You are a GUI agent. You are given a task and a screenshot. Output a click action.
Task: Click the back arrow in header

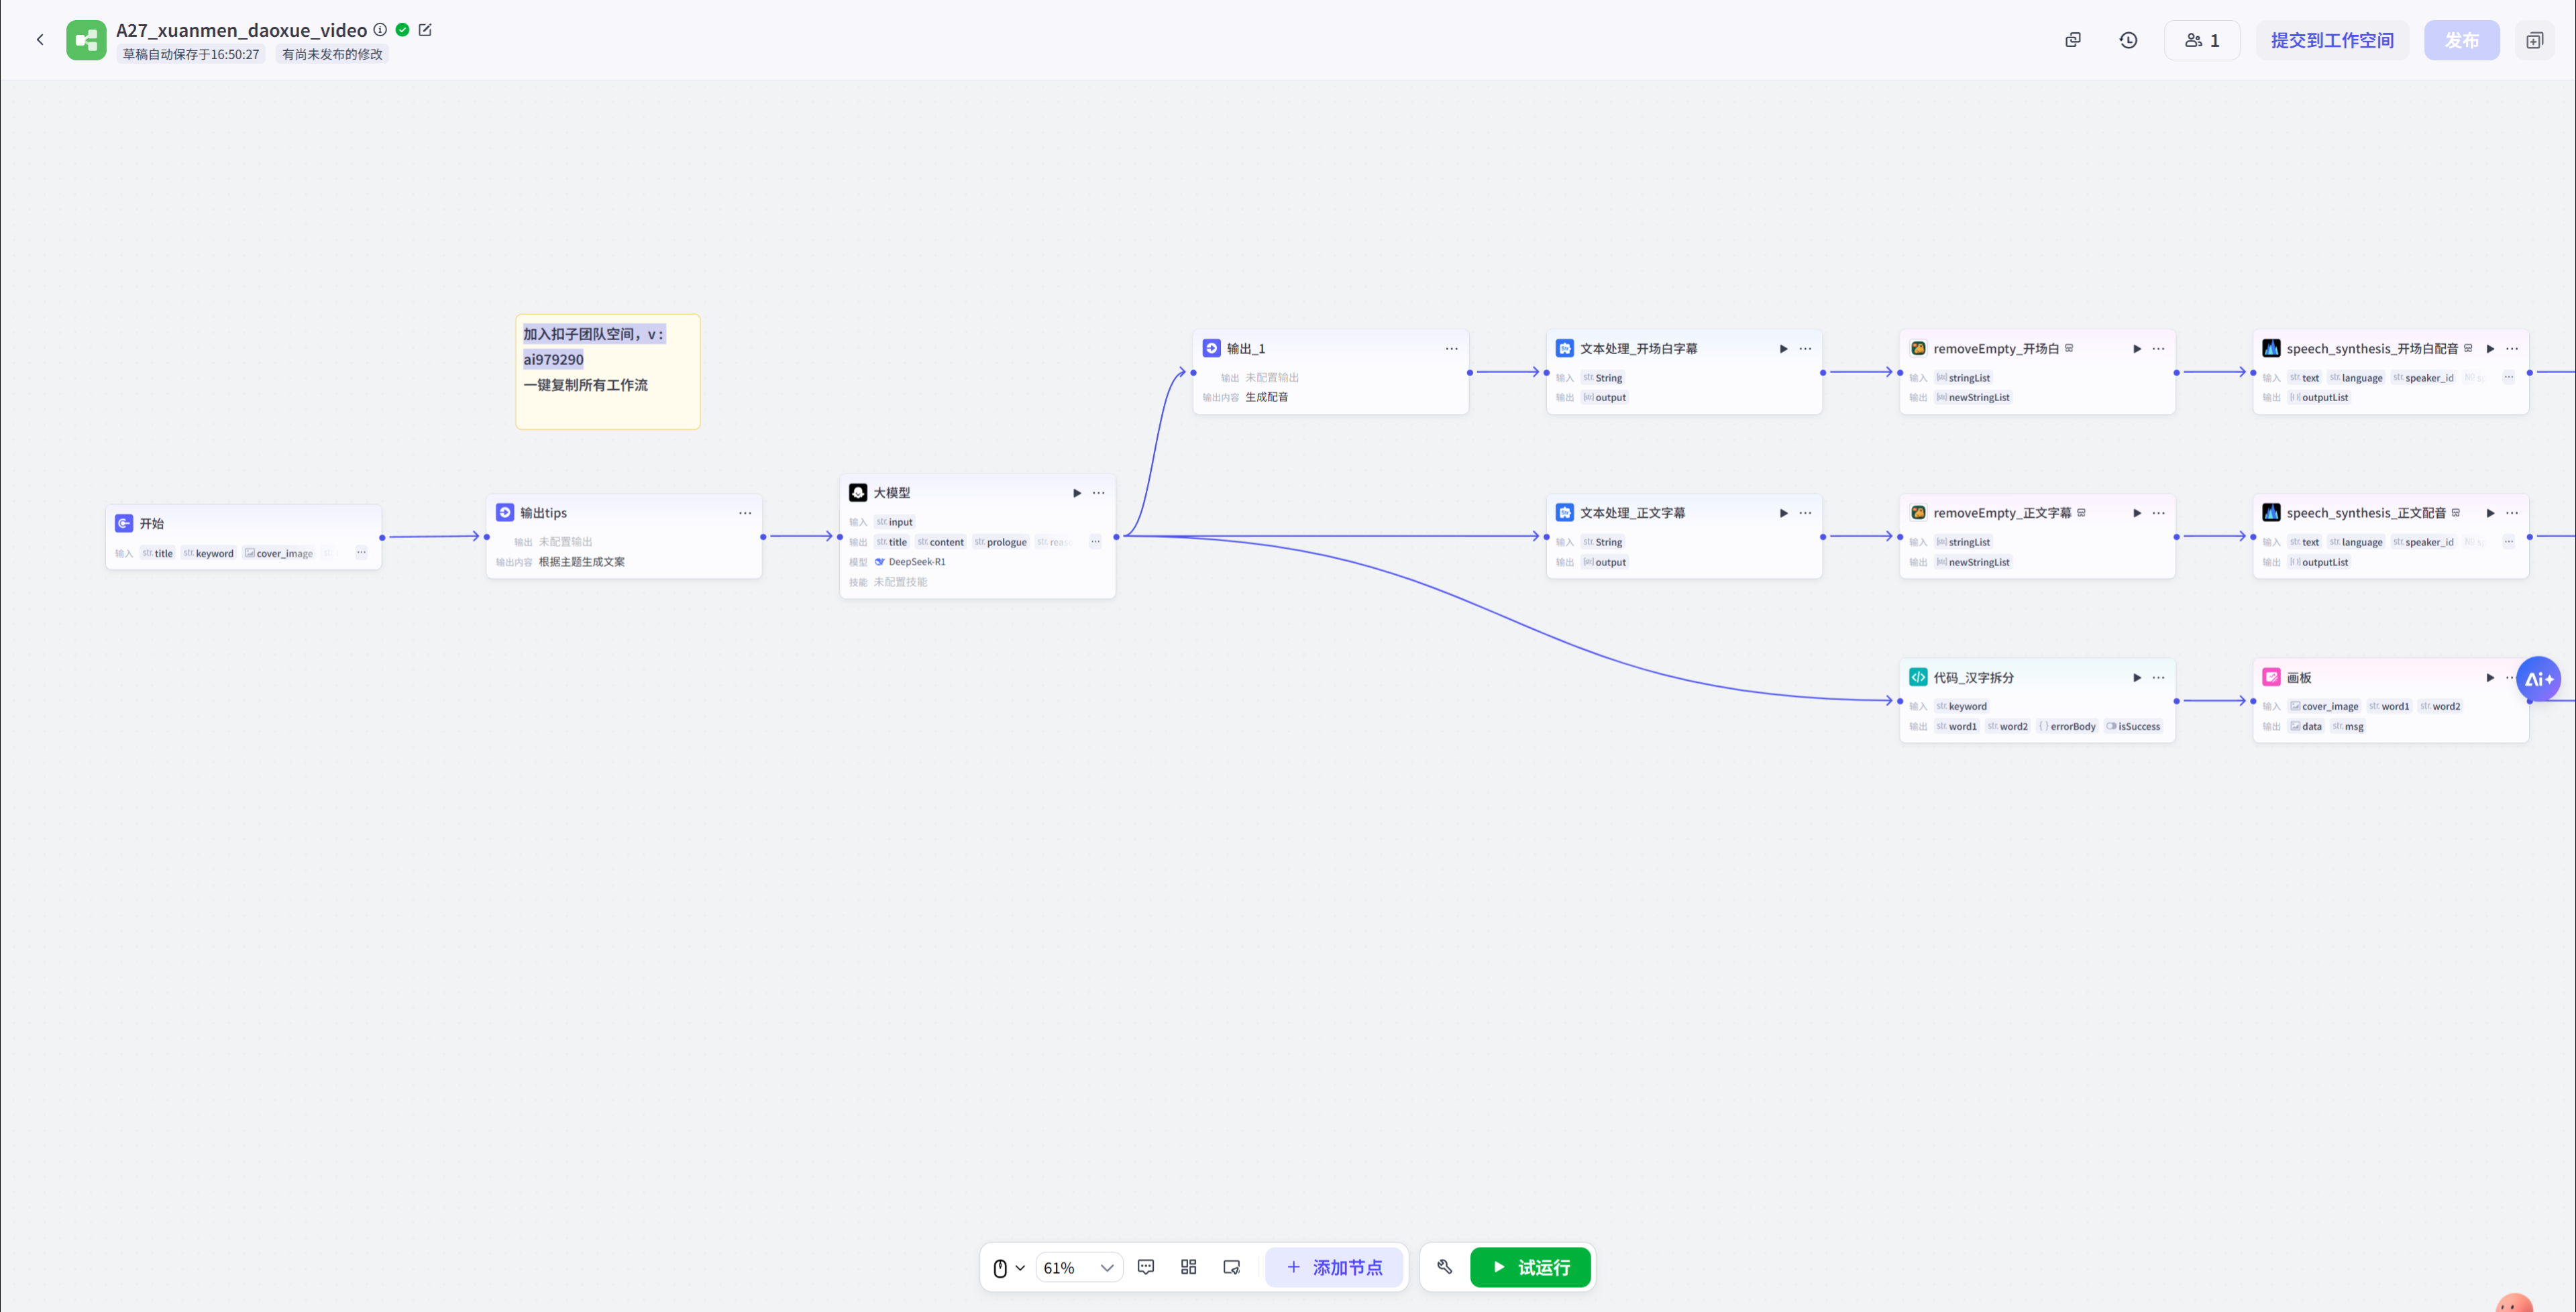tap(40, 40)
